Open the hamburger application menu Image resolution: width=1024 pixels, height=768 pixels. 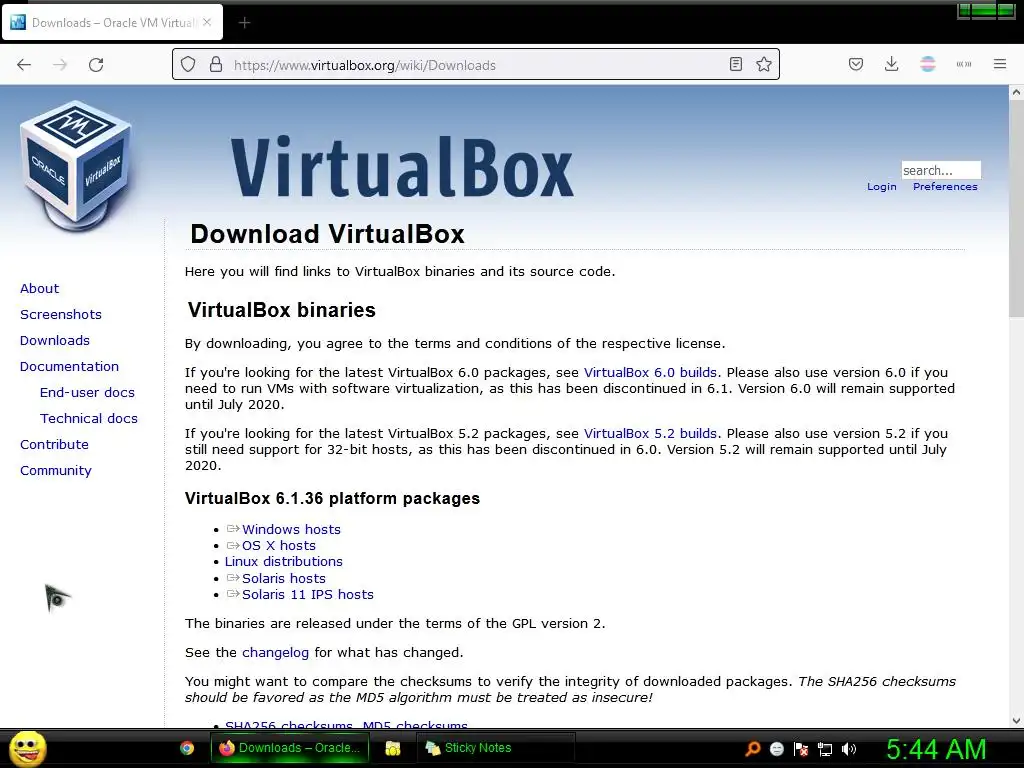[1000, 64]
